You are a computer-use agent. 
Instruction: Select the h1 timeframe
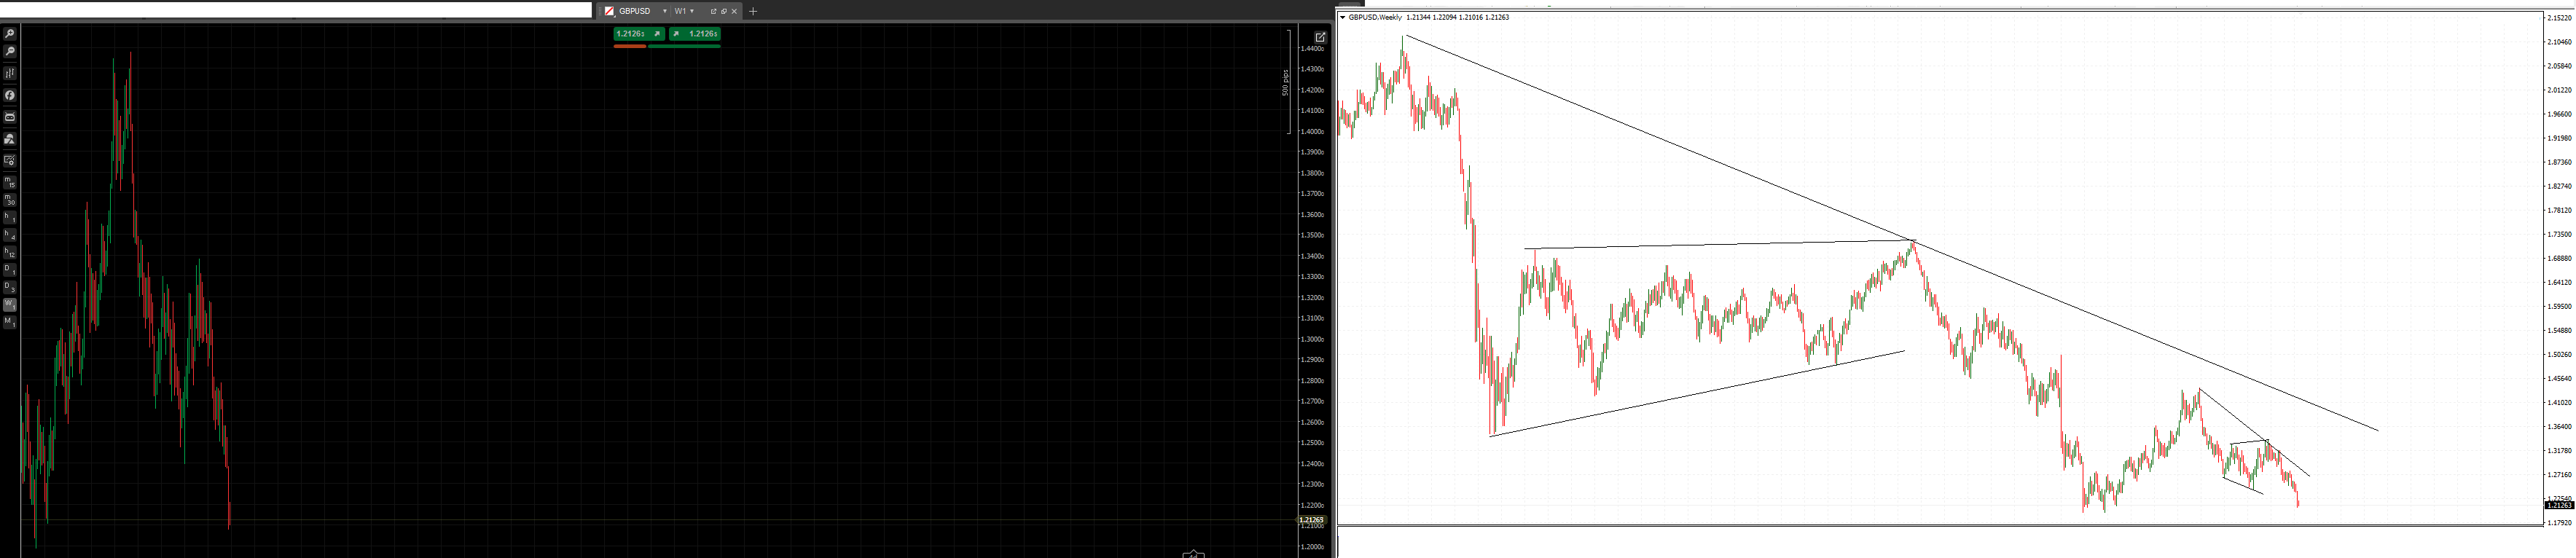point(10,219)
